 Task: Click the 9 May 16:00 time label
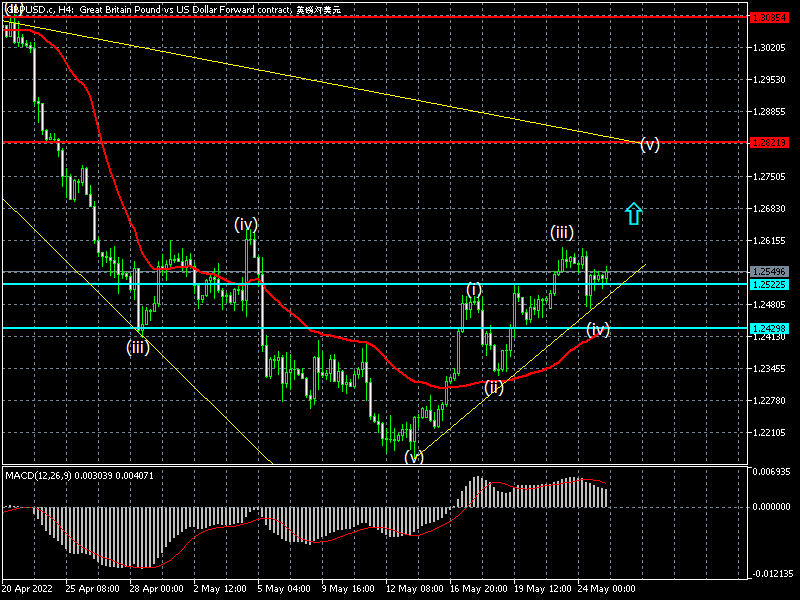coord(348,588)
